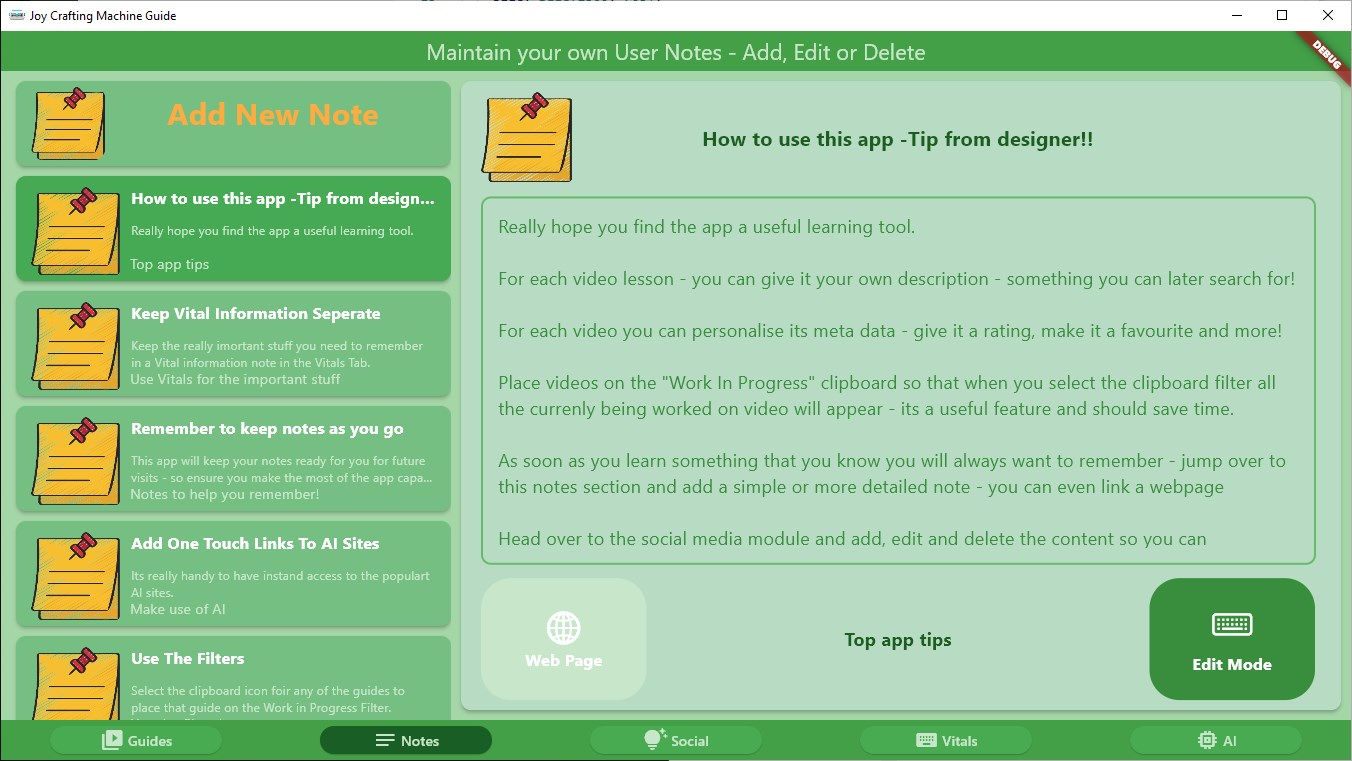Screen dimensions: 1352x761
Task: Click the sticky note icon of Keep Vital Information note
Action: (x=70, y=345)
